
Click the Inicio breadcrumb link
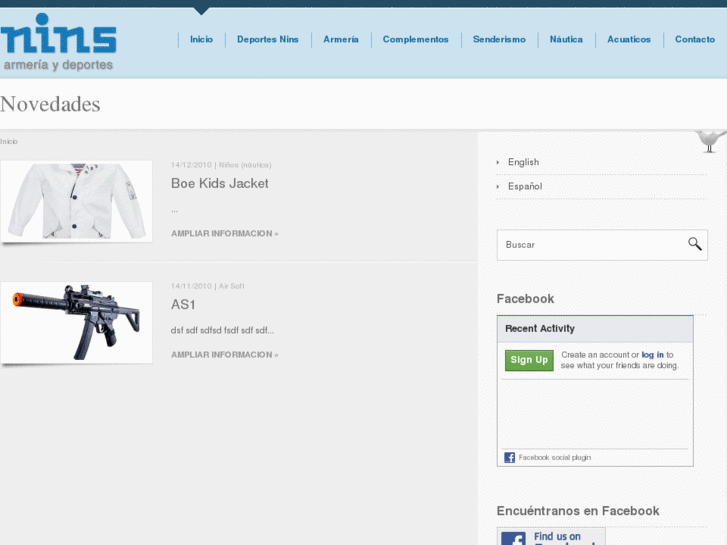click(x=9, y=141)
